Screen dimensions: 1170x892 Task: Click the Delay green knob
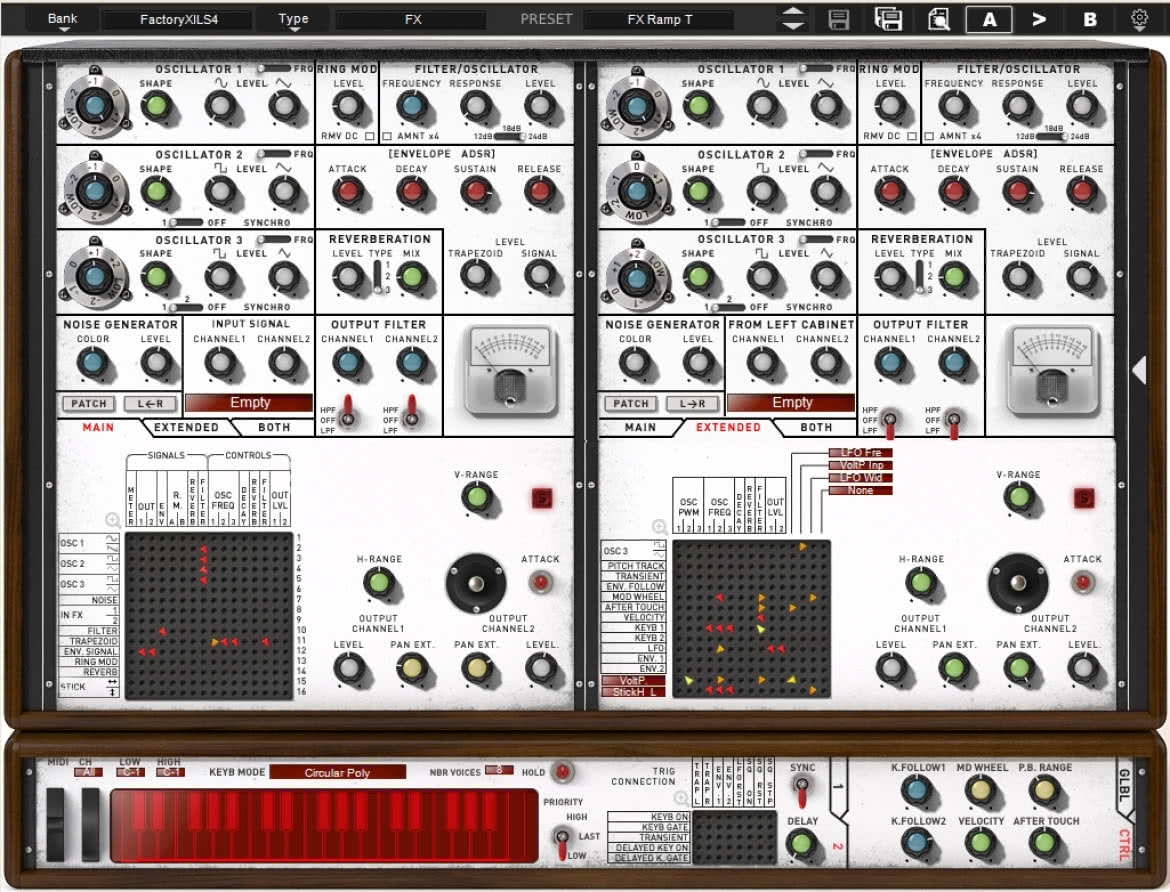(801, 844)
